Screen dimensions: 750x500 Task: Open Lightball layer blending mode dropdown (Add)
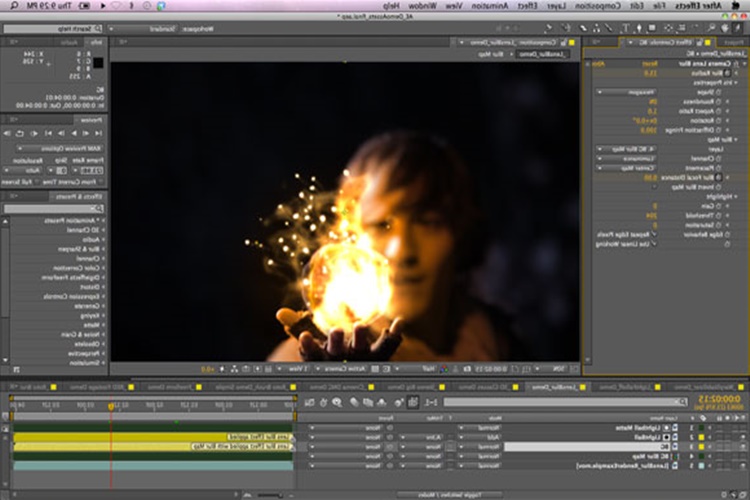(x=481, y=437)
